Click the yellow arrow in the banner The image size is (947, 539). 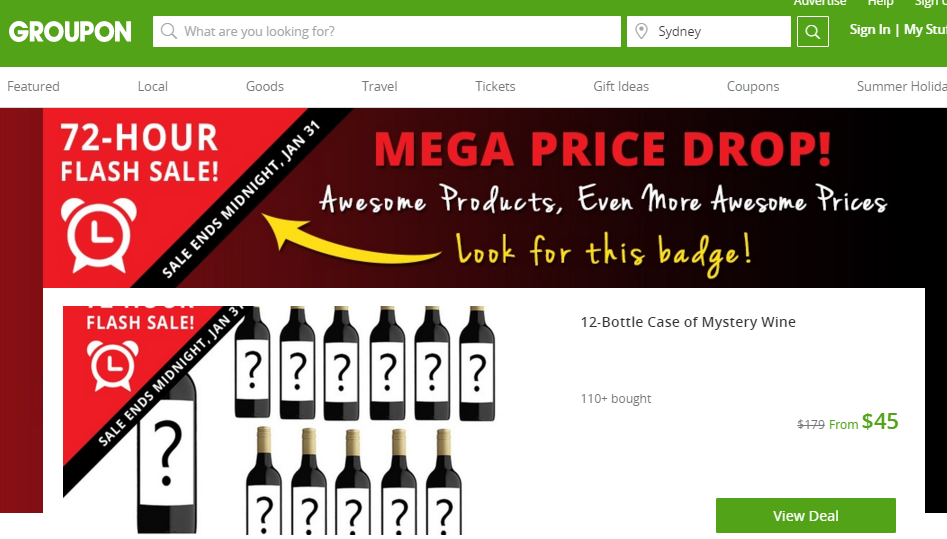(x=350, y=242)
